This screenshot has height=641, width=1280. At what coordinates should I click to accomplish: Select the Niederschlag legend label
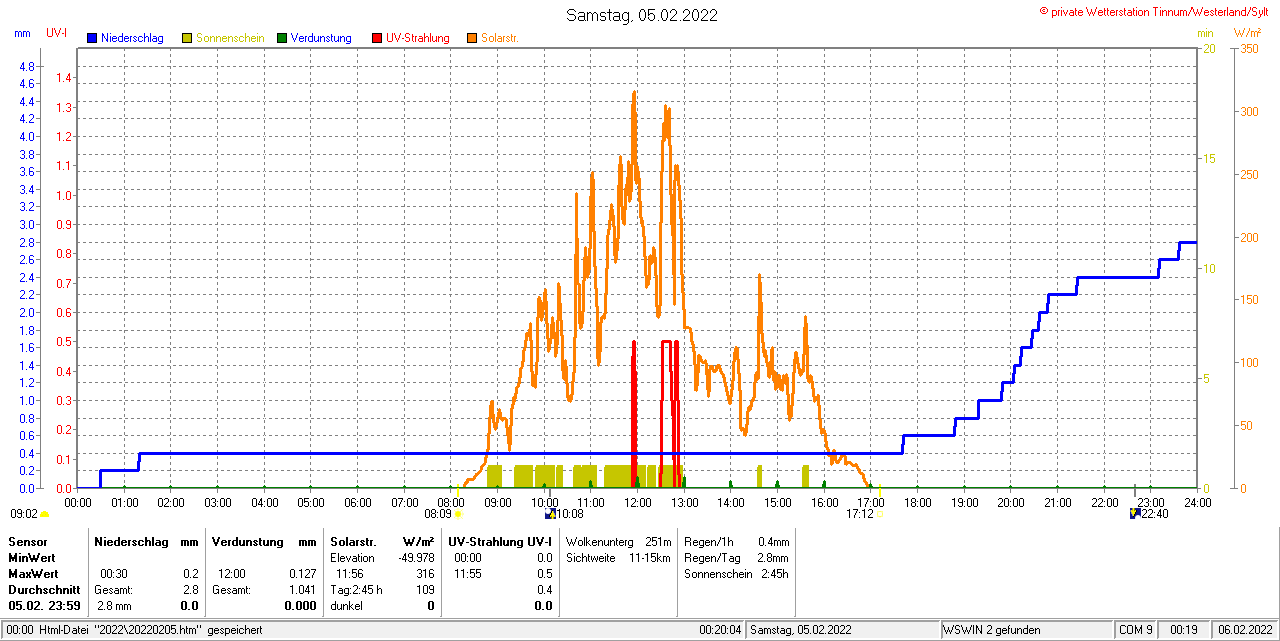coord(132,38)
